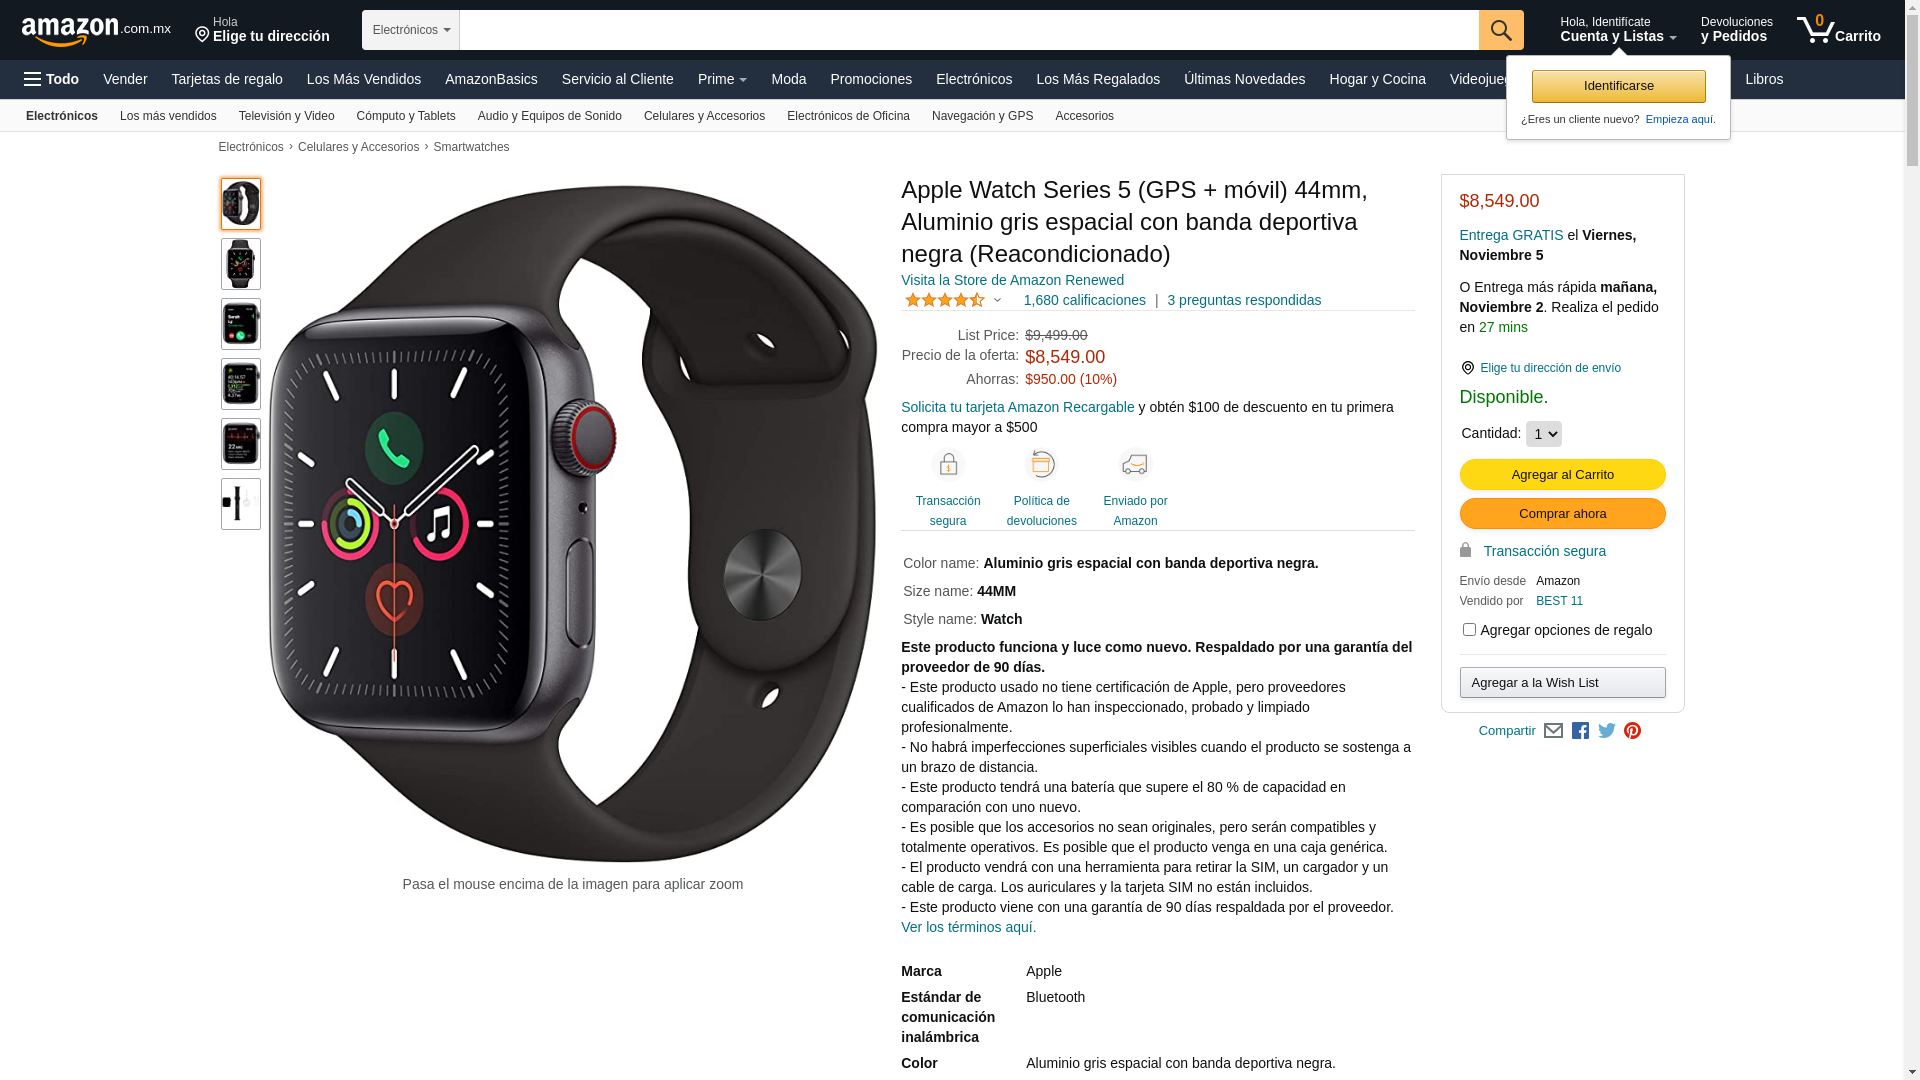Go to Celulares y Accesorios subnav
The image size is (1920, 1080).
(x=704, y=116)
